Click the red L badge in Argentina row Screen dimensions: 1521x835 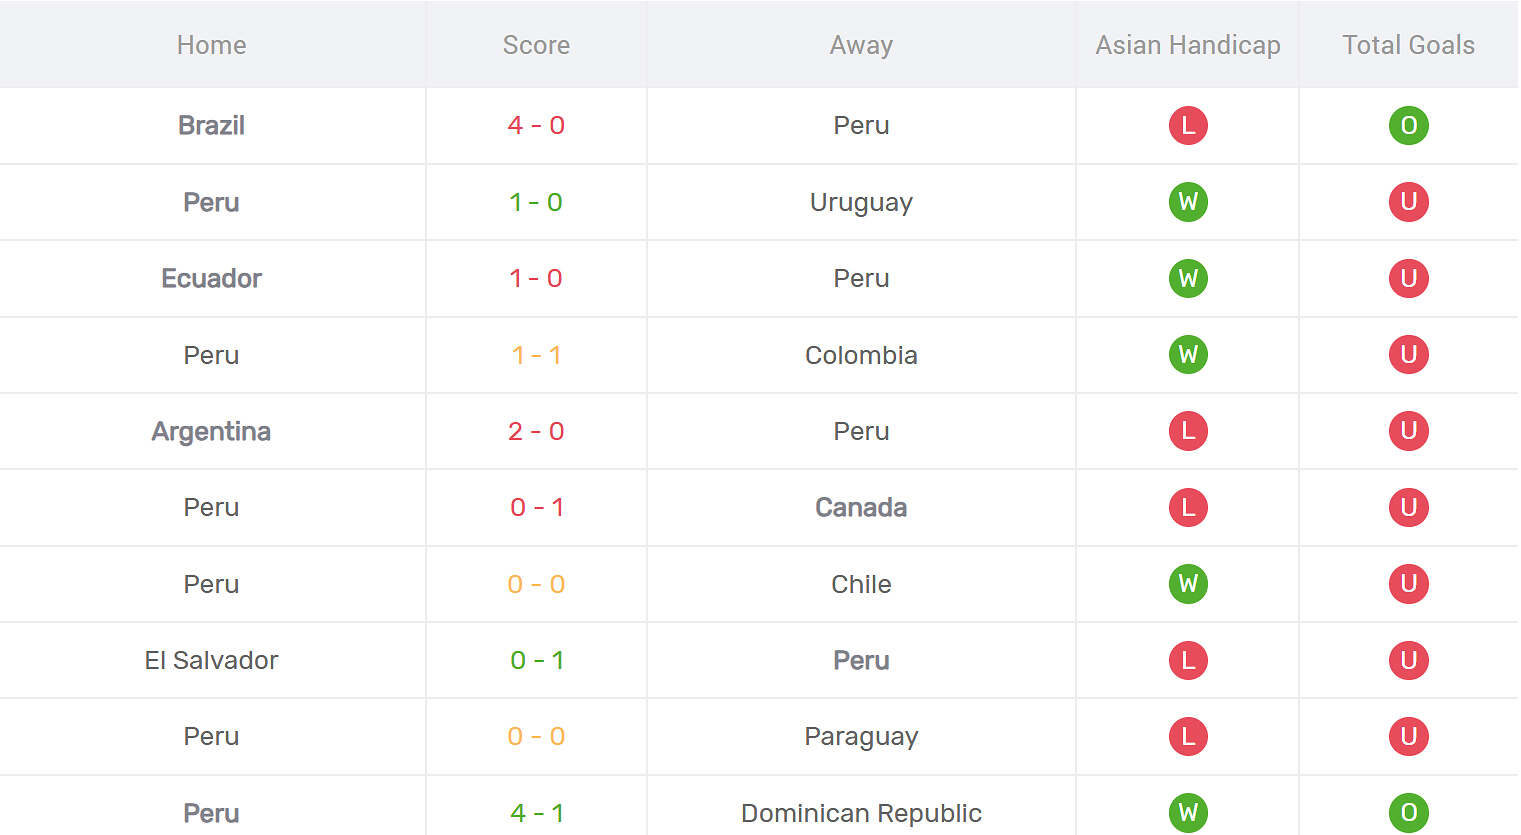(x=1188, y=431)
